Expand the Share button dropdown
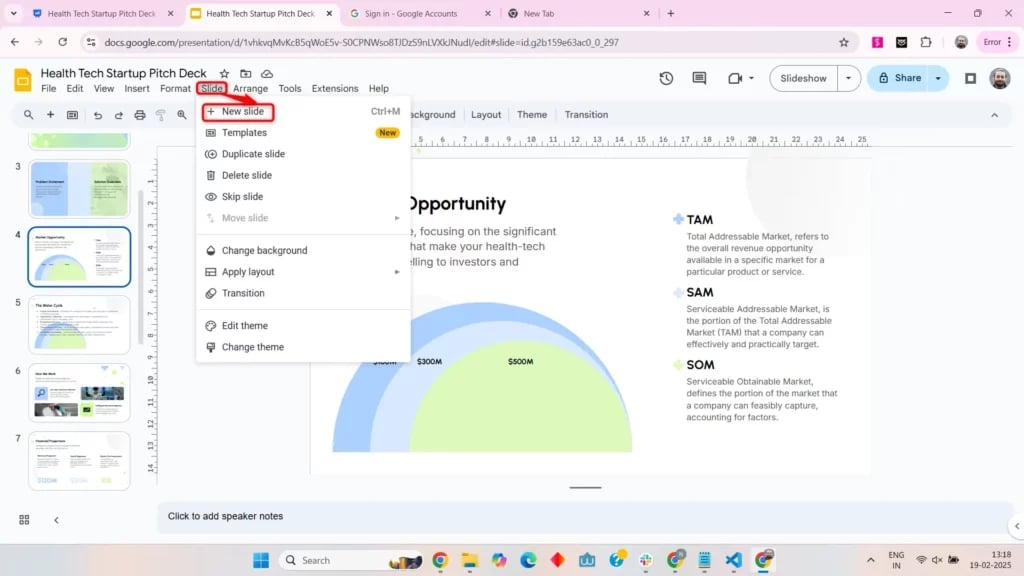The image size is (1024, 576). (937, 78)
